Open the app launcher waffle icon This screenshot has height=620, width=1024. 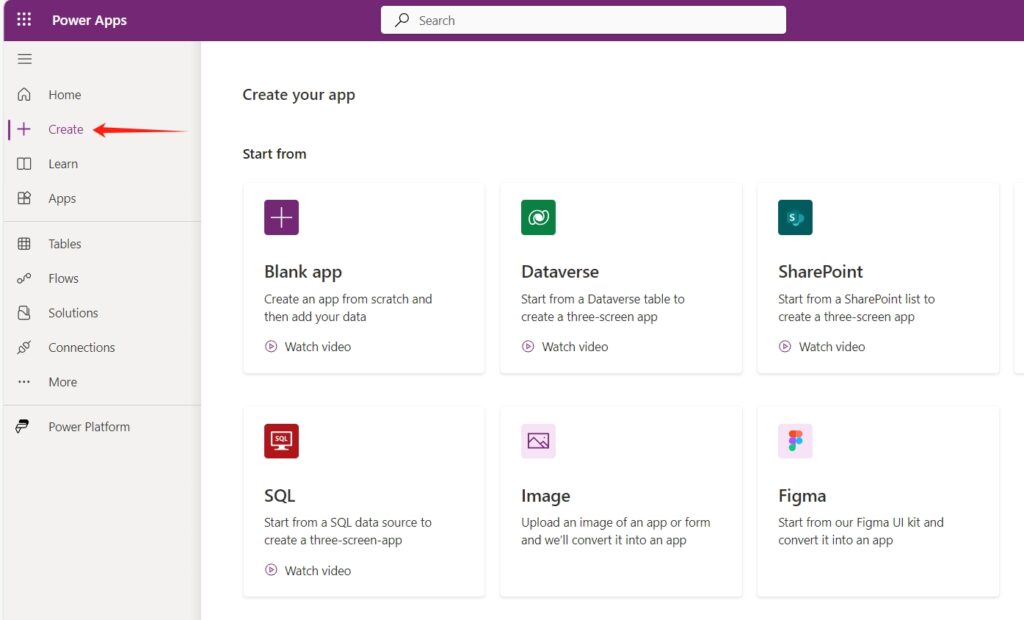(24, 20)
